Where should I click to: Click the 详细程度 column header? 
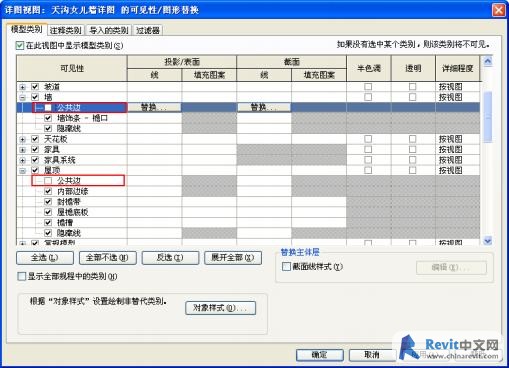457,68
